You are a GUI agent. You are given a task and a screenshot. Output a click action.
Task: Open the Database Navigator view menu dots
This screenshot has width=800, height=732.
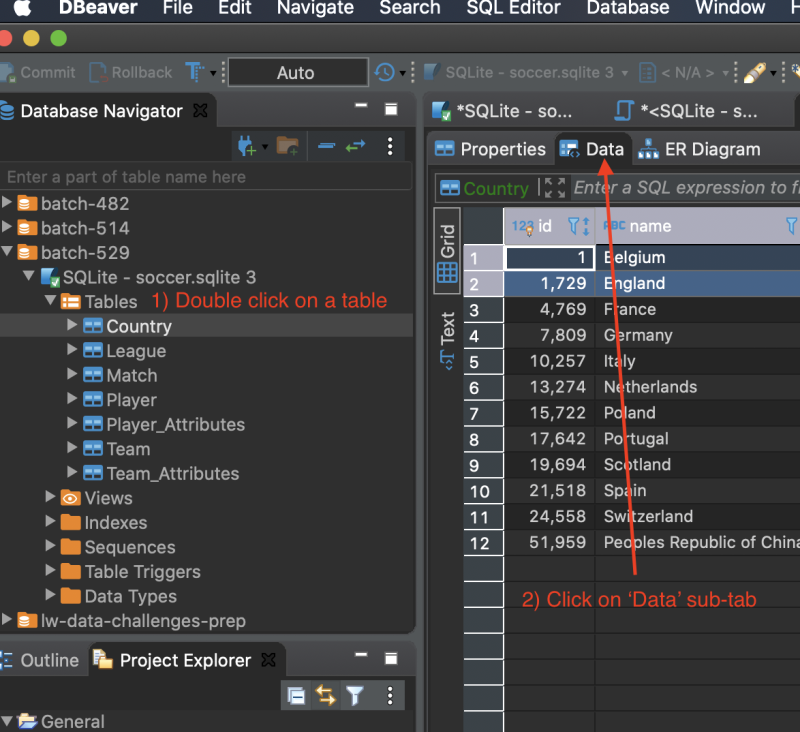click(390, 146)
